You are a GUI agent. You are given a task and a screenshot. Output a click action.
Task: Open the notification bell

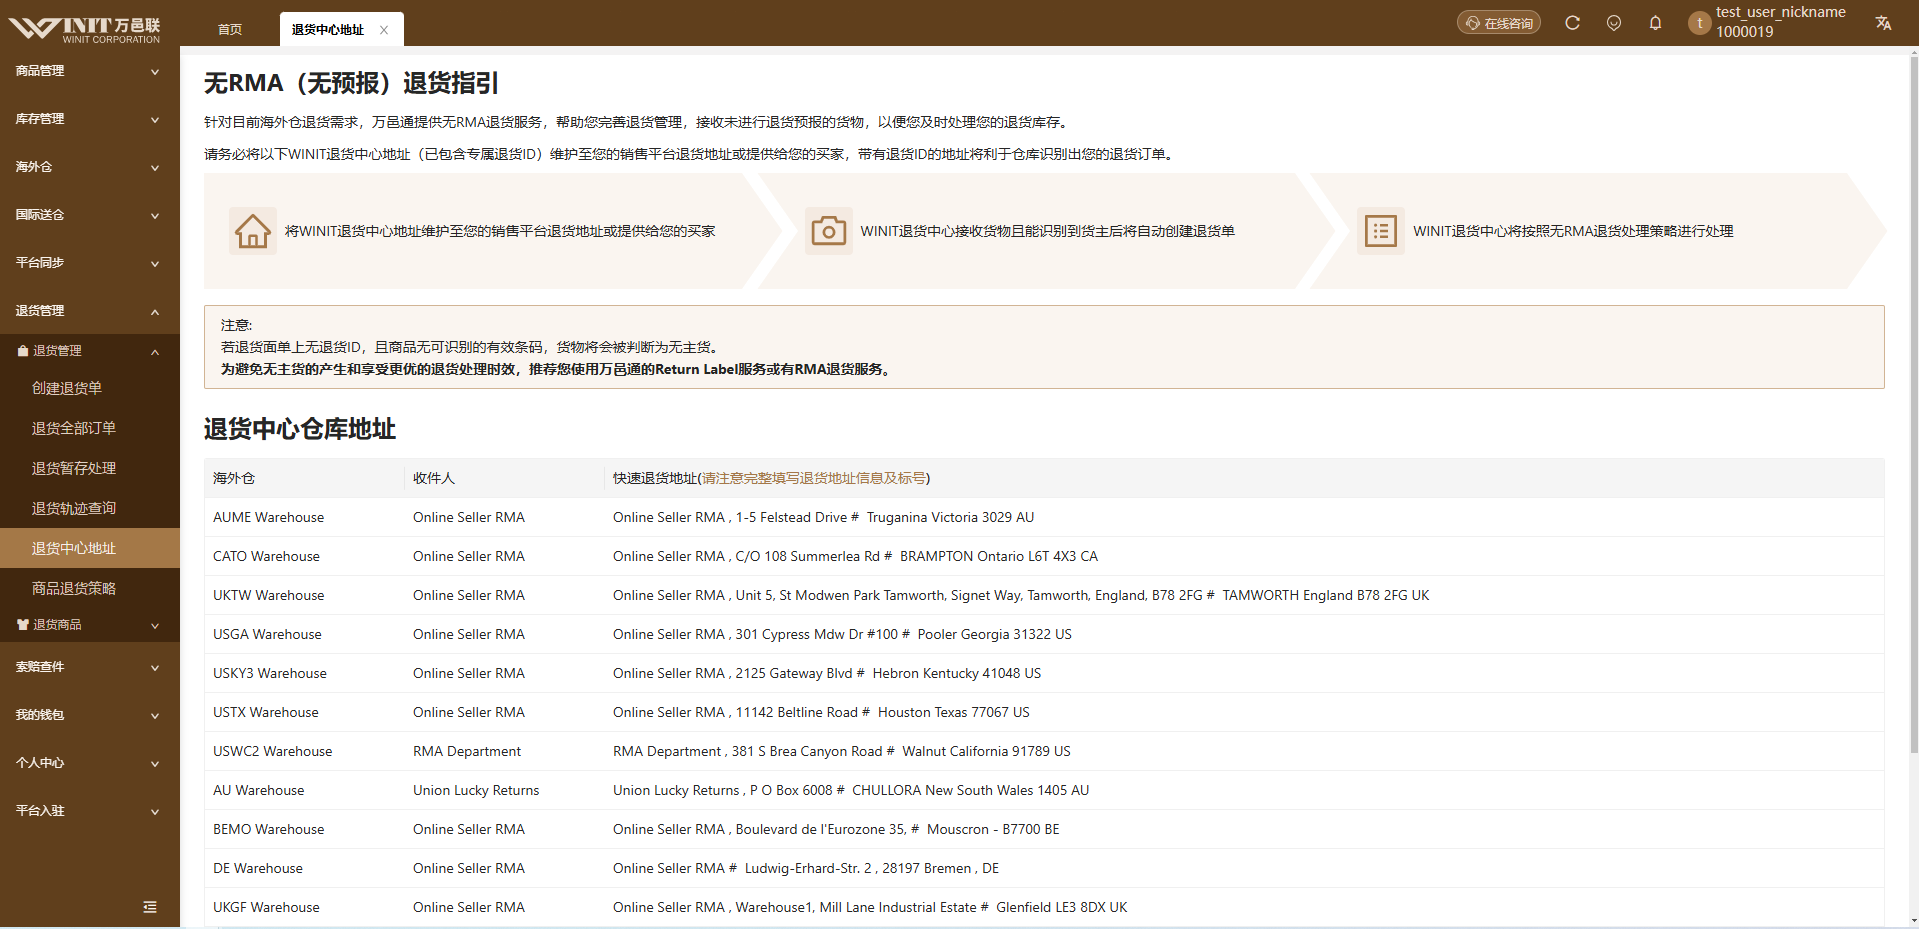coord(1655,23)
